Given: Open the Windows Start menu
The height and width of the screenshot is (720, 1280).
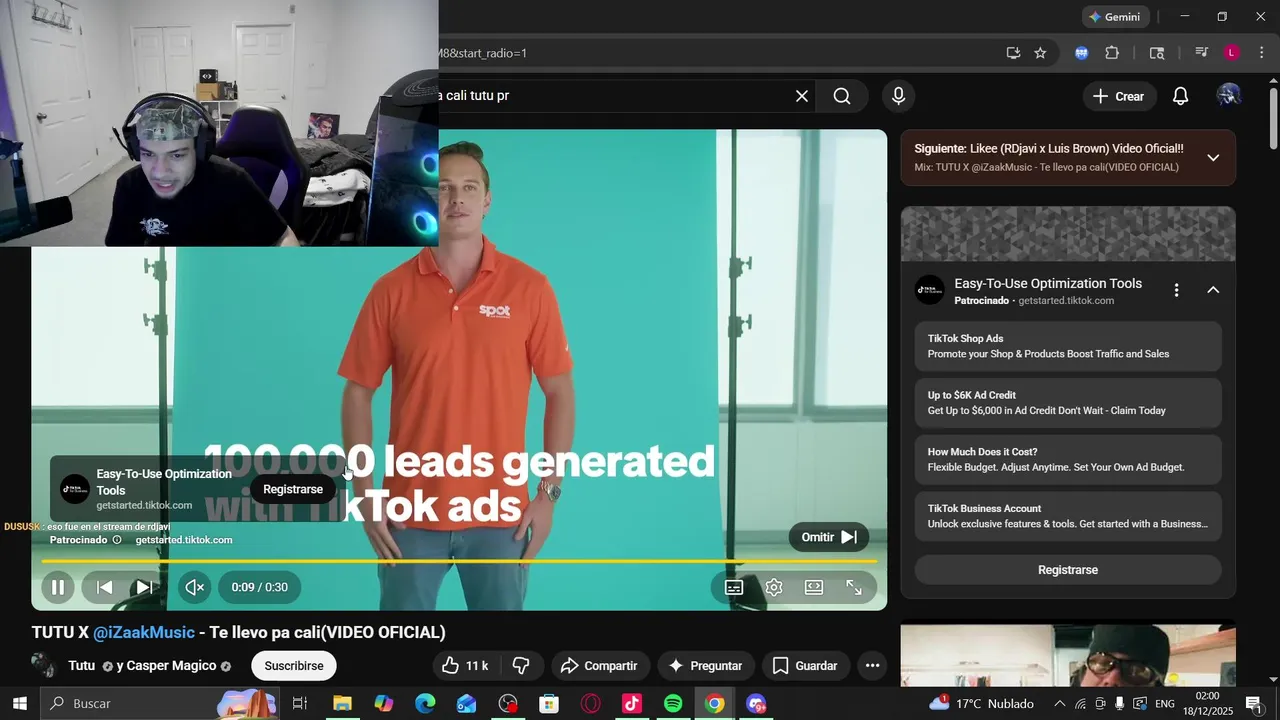Looking at the screenshot, I should click(x=20, y=704).
